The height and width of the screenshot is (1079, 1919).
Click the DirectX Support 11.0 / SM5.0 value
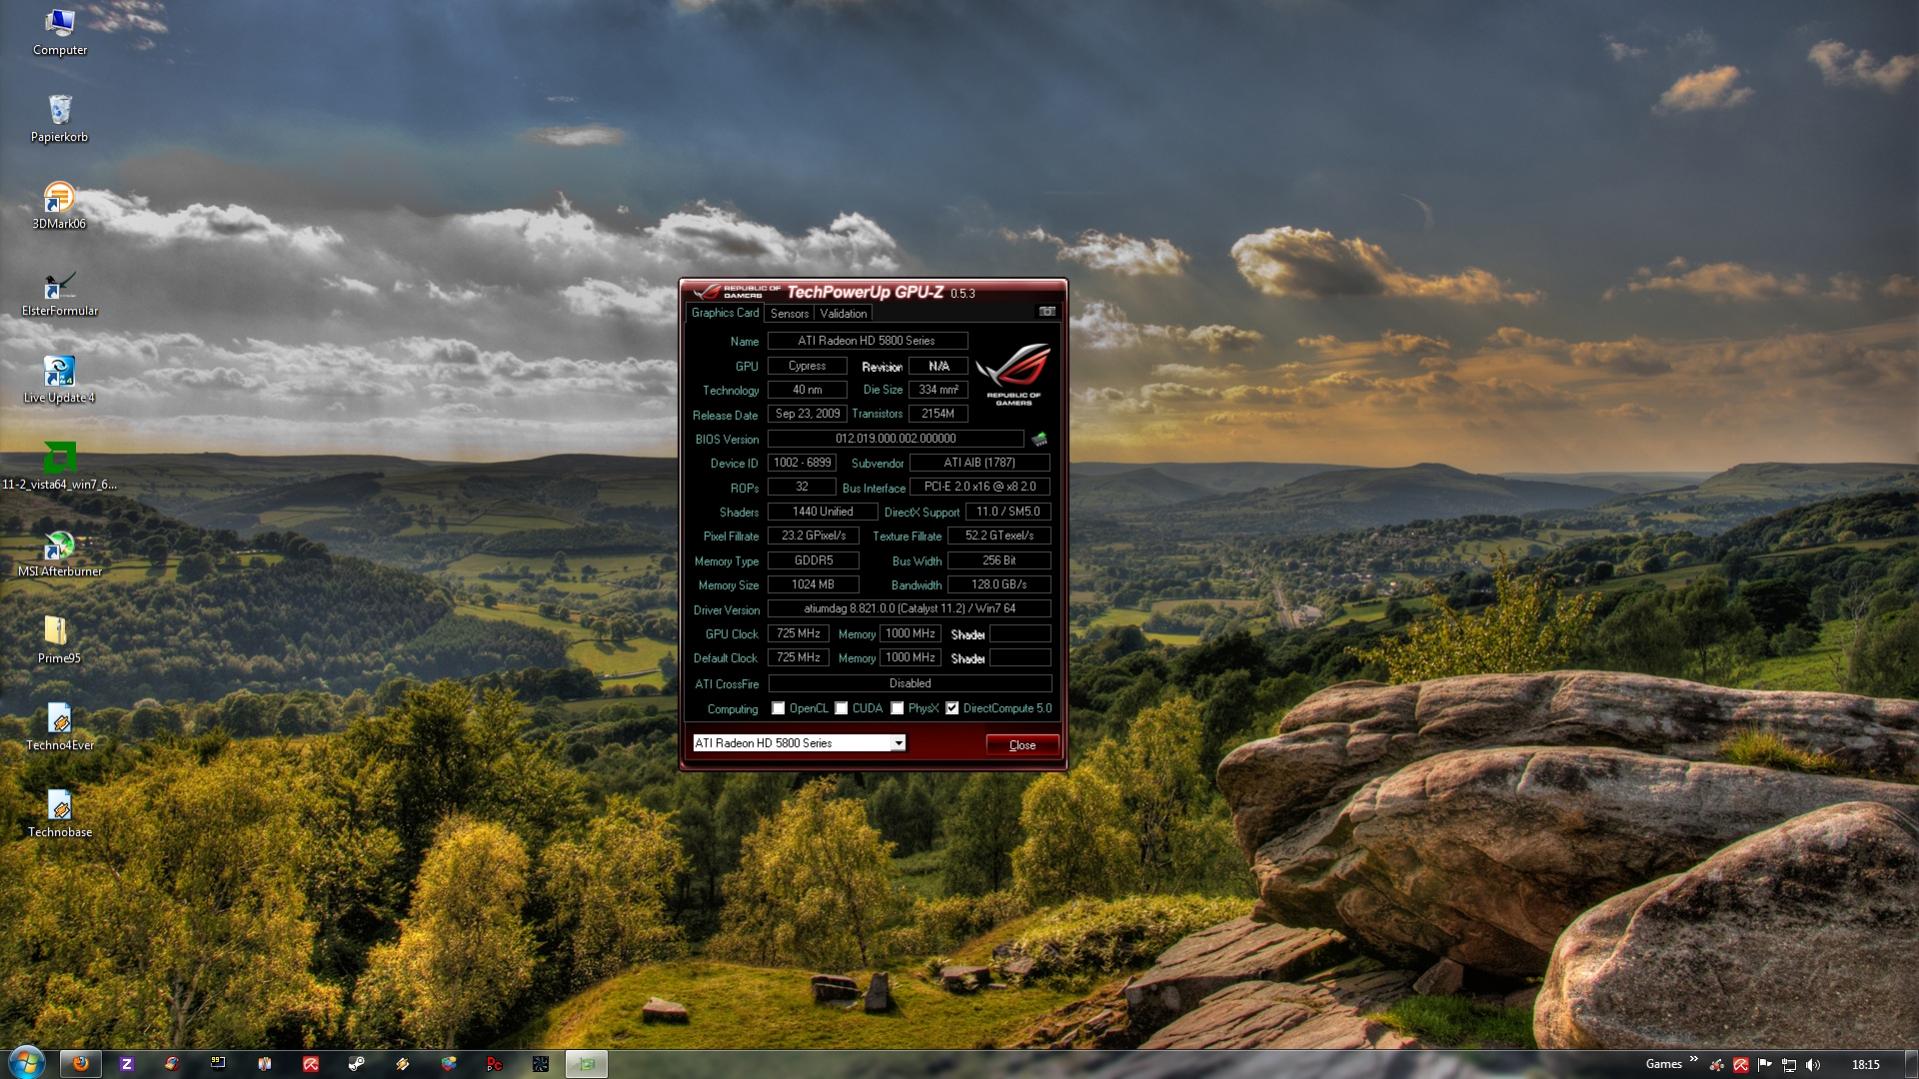1008,512
